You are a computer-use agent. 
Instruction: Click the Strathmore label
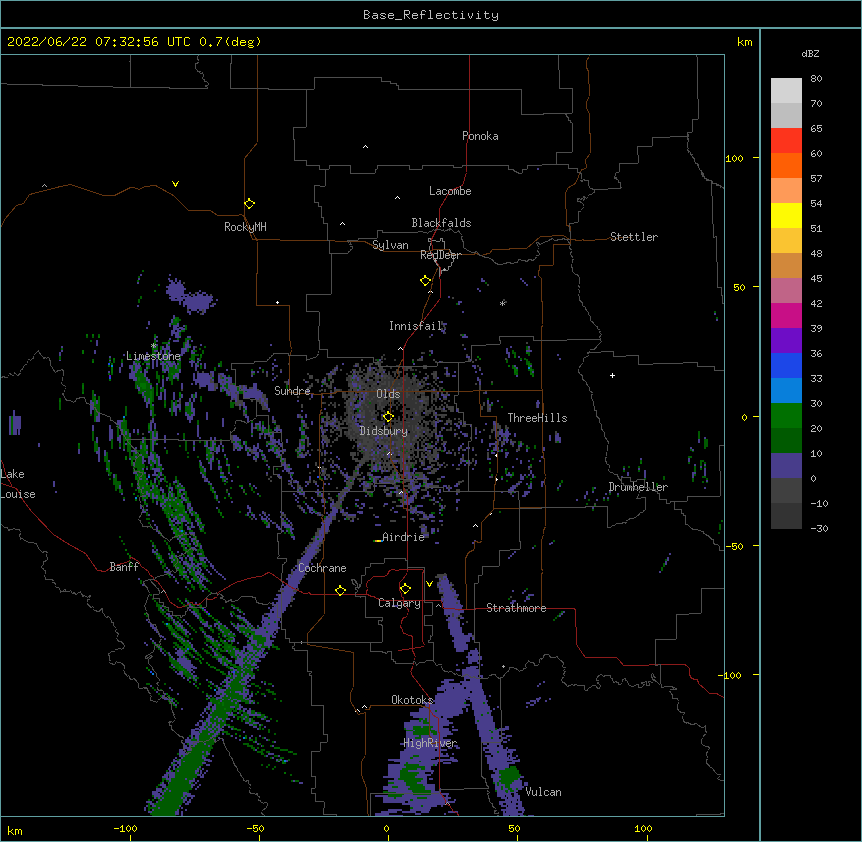[x=516, y=608]
